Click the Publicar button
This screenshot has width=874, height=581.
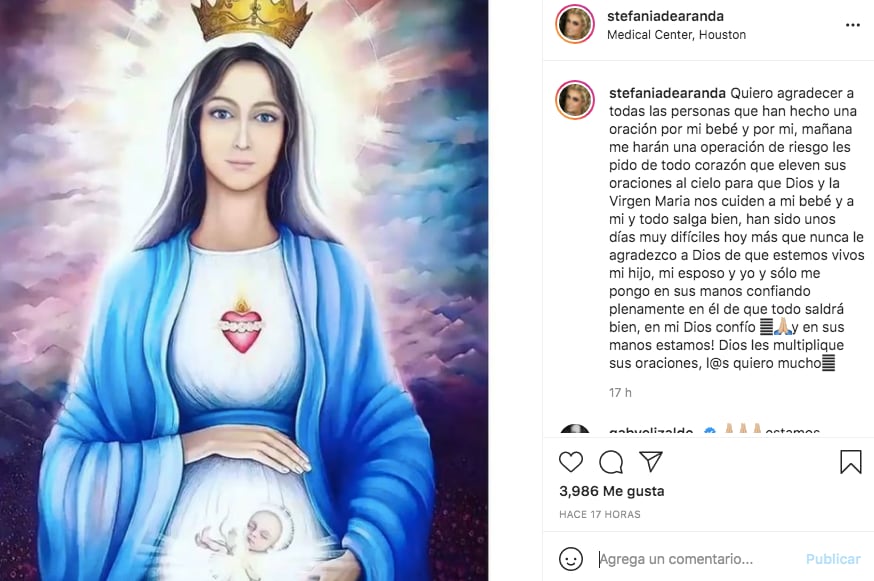click(833, 559)
